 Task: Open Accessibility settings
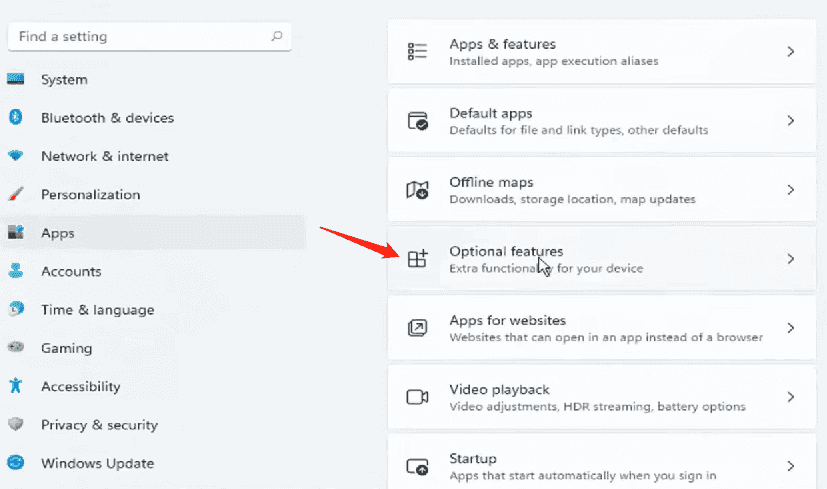(x=81, y=387)
